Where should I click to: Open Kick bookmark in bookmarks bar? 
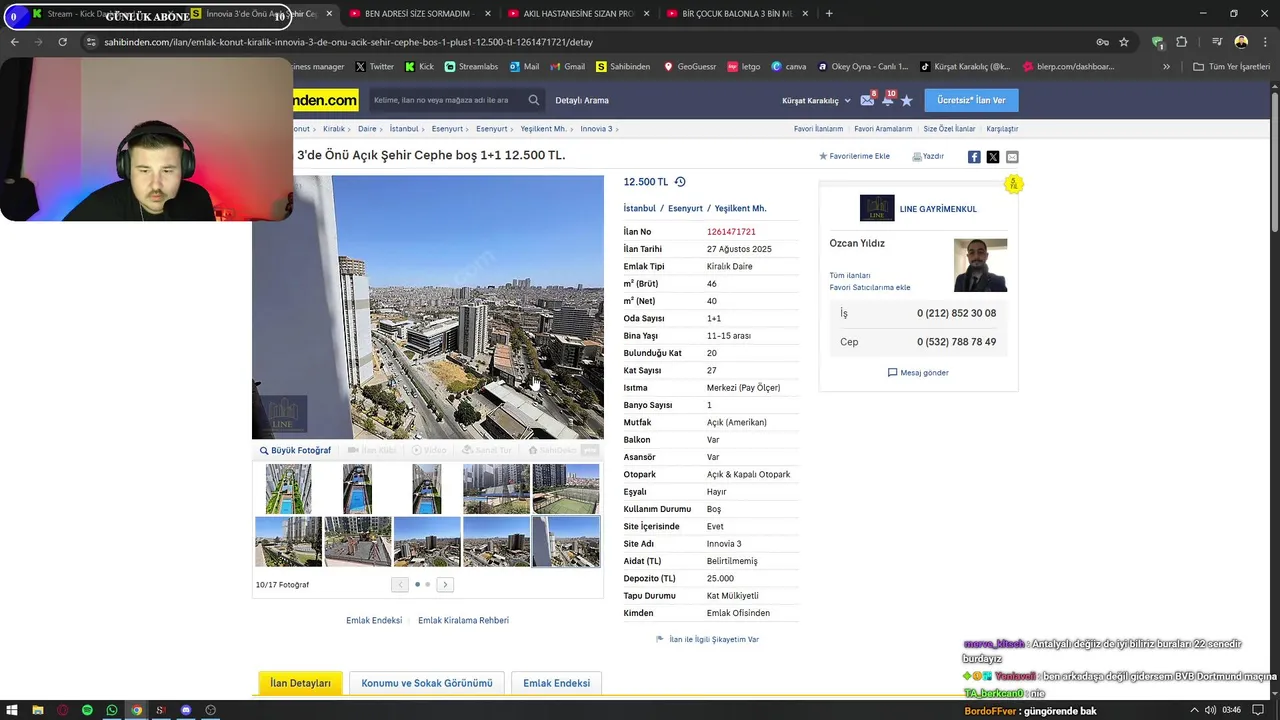coord(419,67)
